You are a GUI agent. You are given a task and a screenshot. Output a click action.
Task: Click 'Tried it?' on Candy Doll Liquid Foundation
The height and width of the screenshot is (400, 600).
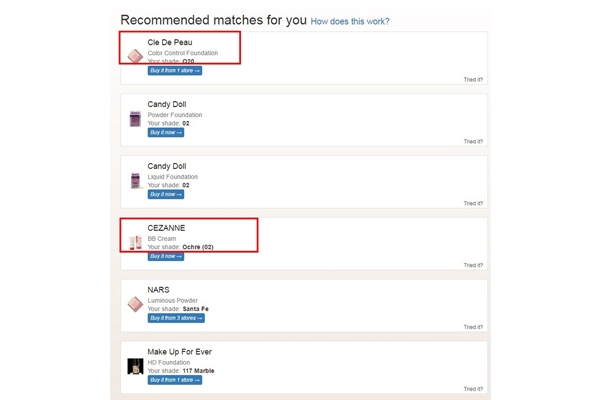coord(473,203)
